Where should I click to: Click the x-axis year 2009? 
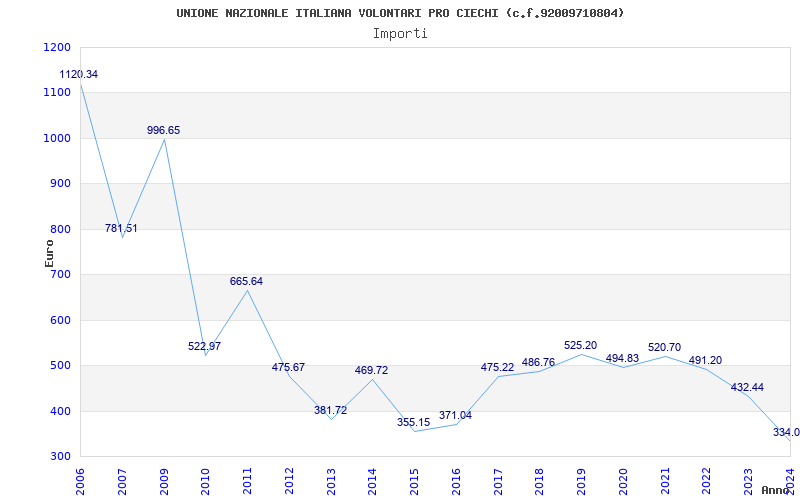164,482
